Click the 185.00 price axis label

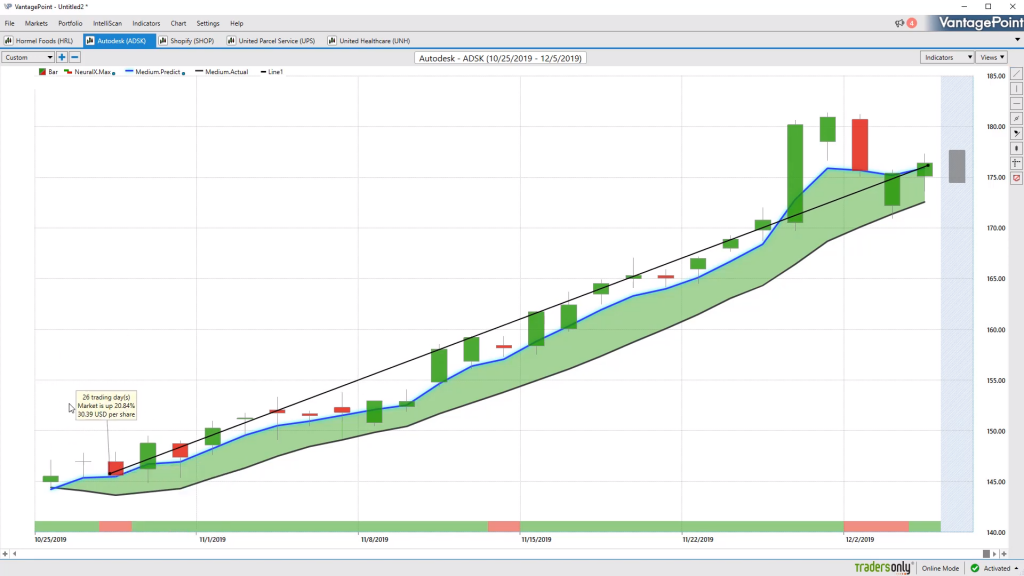pos(996,76)
